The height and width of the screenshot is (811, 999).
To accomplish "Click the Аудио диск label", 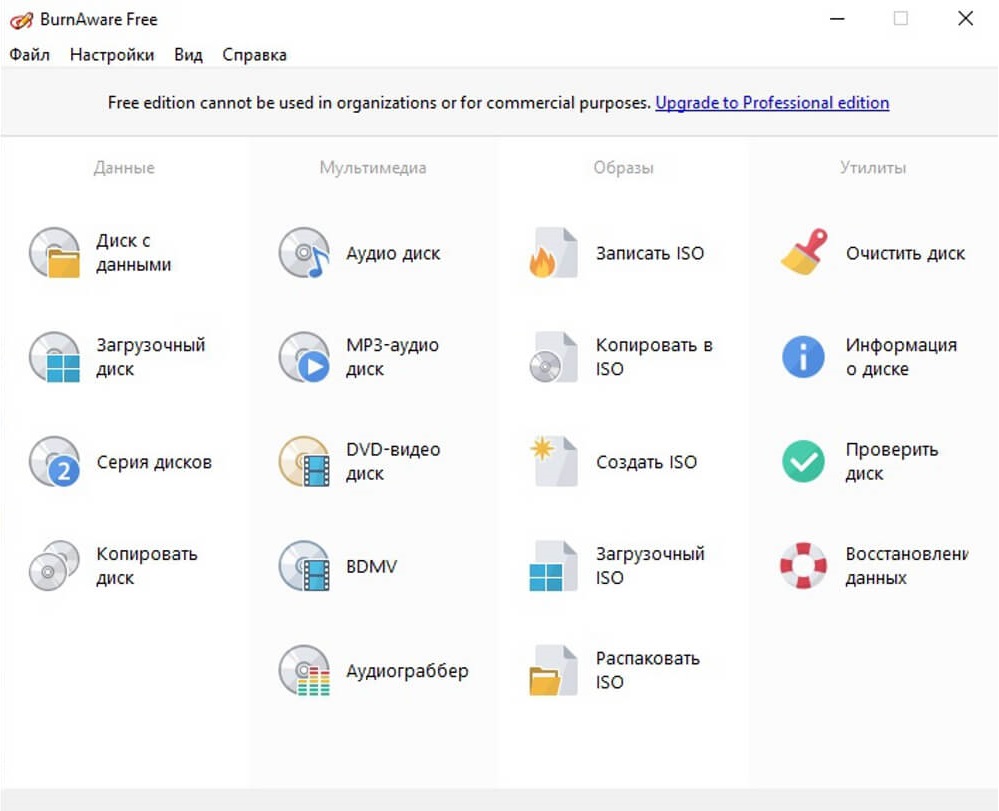I will [393, 254].
